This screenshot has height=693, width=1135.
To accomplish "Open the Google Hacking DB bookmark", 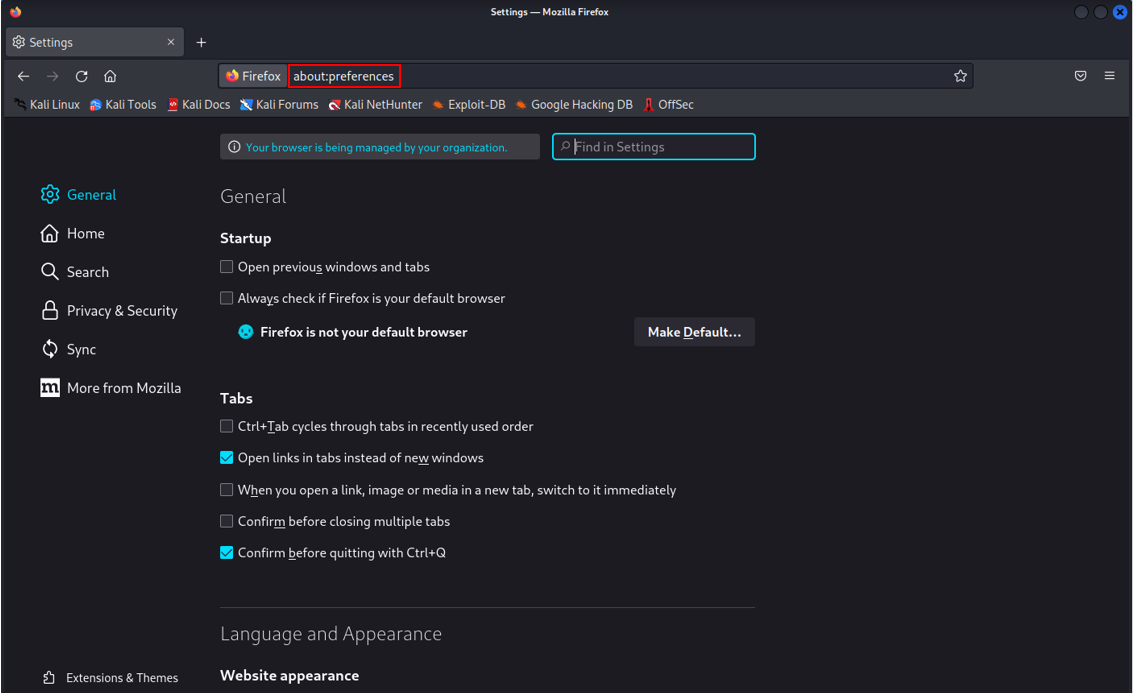I will coord(574,104).
